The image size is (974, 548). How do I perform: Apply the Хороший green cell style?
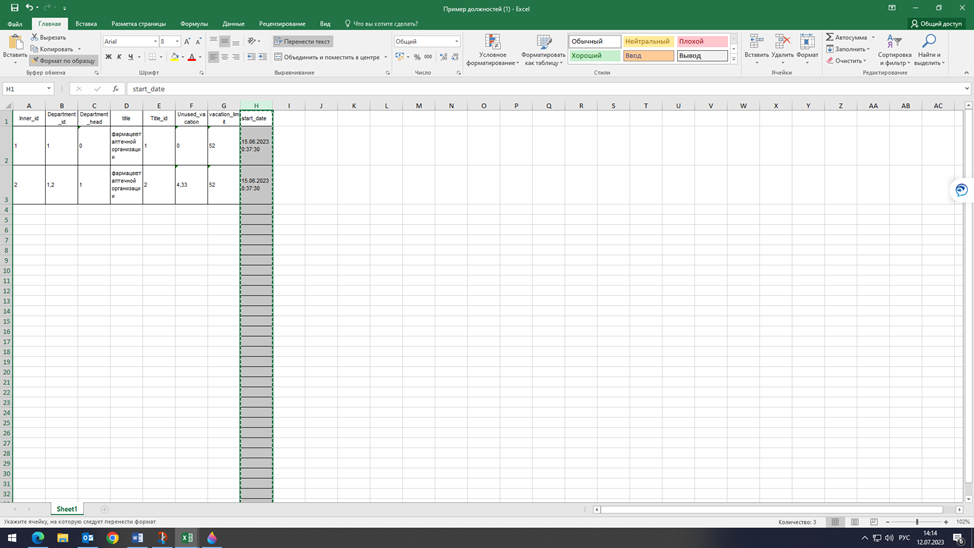click(594, 56)
